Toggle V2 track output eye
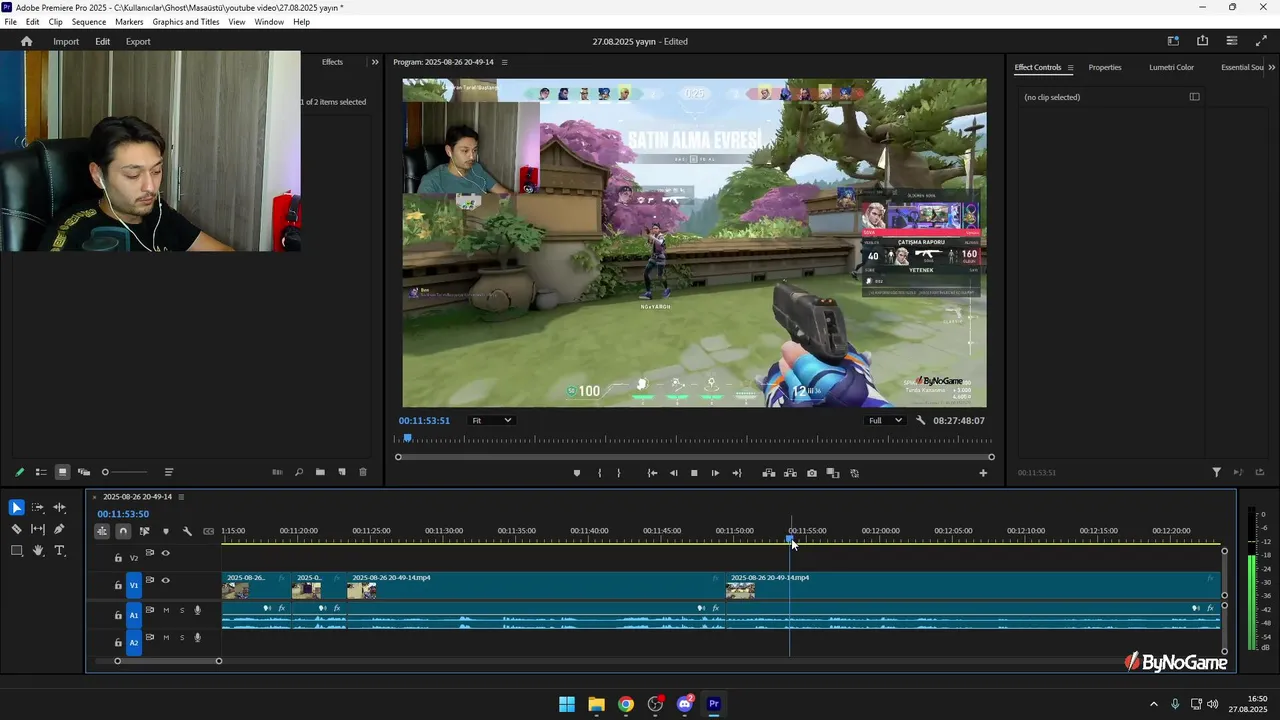The width and height of the screenshot is (1280, 720). pos(166,553)
